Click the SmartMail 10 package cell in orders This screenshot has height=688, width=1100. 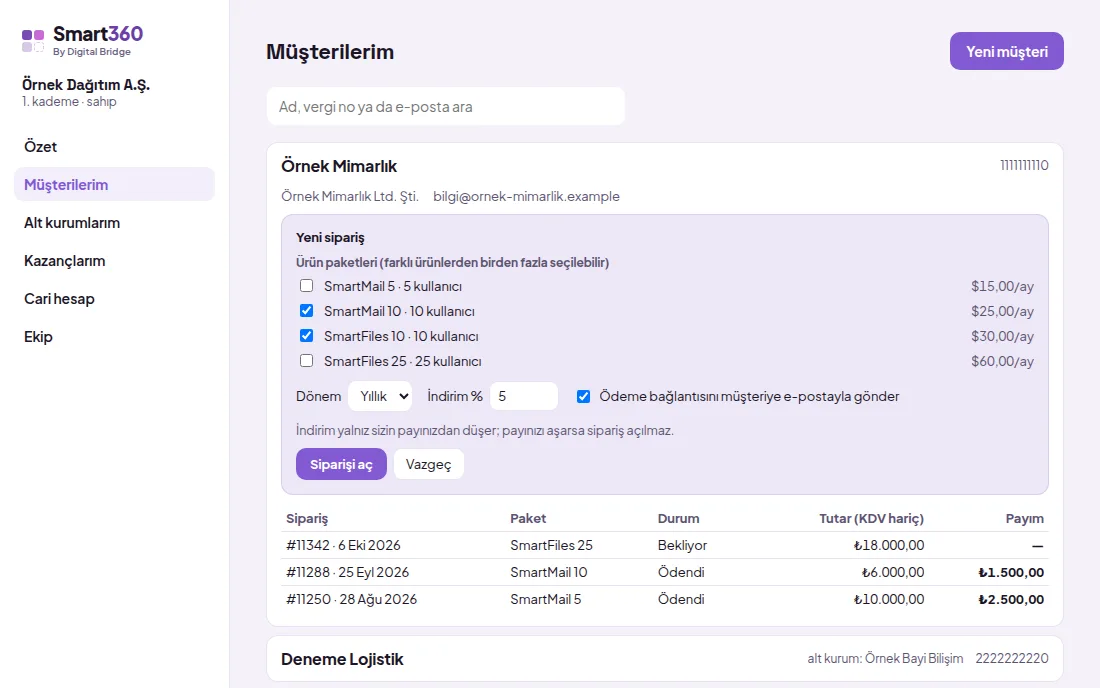pos(549,572)
